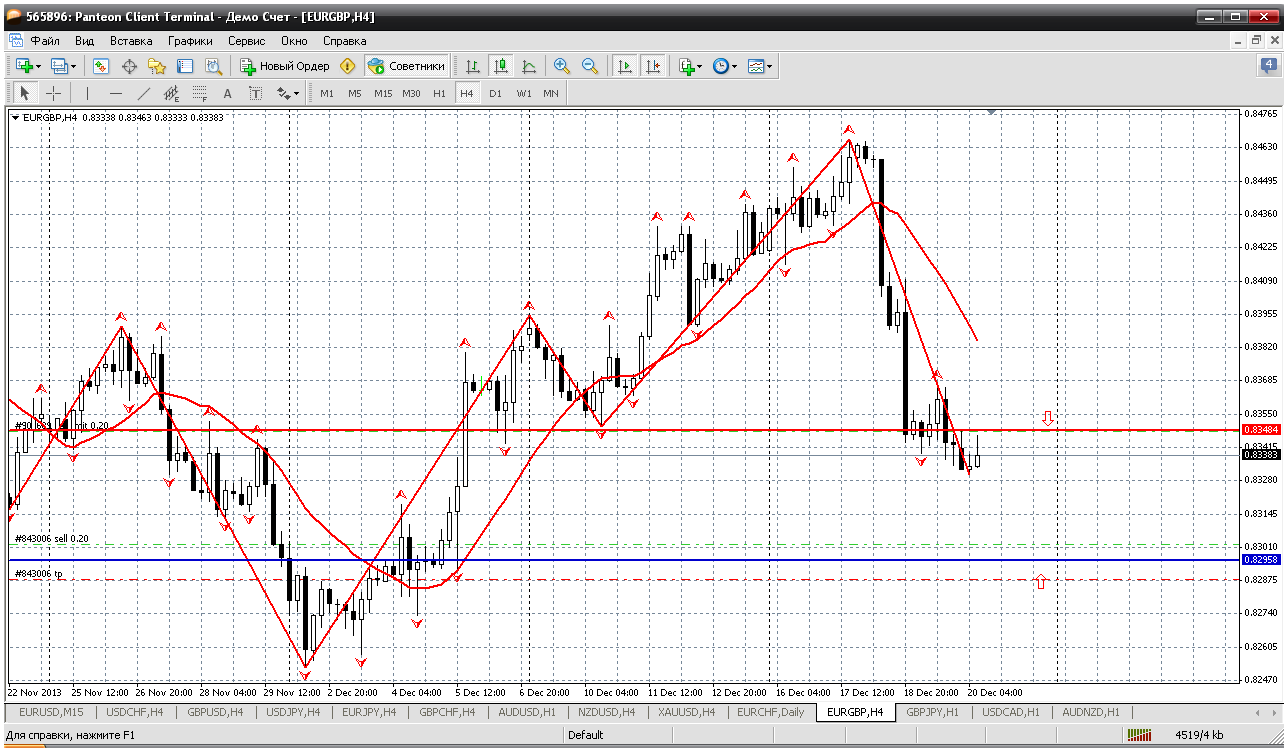This screenshot has height=748, width=1288.
Task: Switch to candlestick chart mode
Action: (x=501, y=66)
